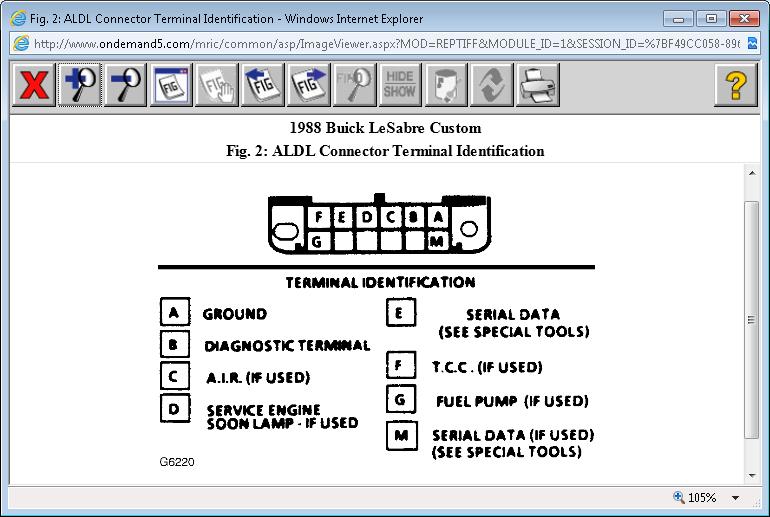Click the paint bucket toolbar icon
This screenshot has width=770, height=517.
pyautogui.click(x=445, y=85)
